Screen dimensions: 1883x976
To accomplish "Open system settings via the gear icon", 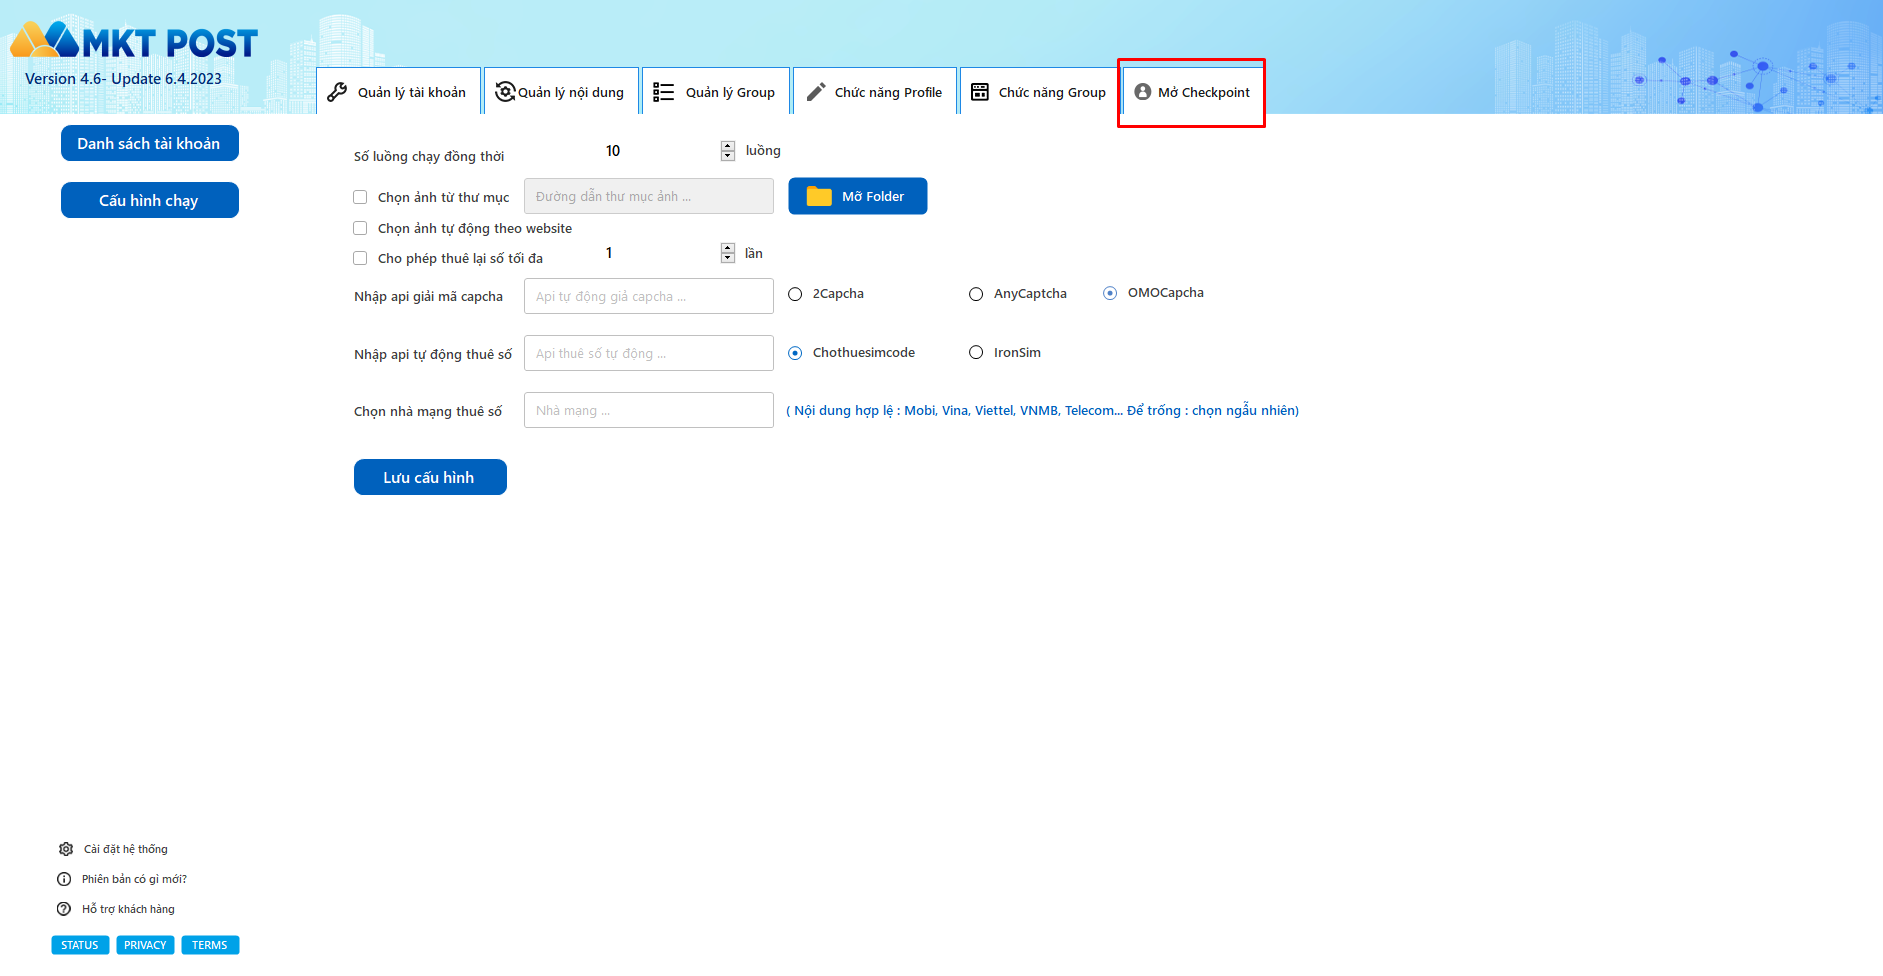I will pos(66,849).
